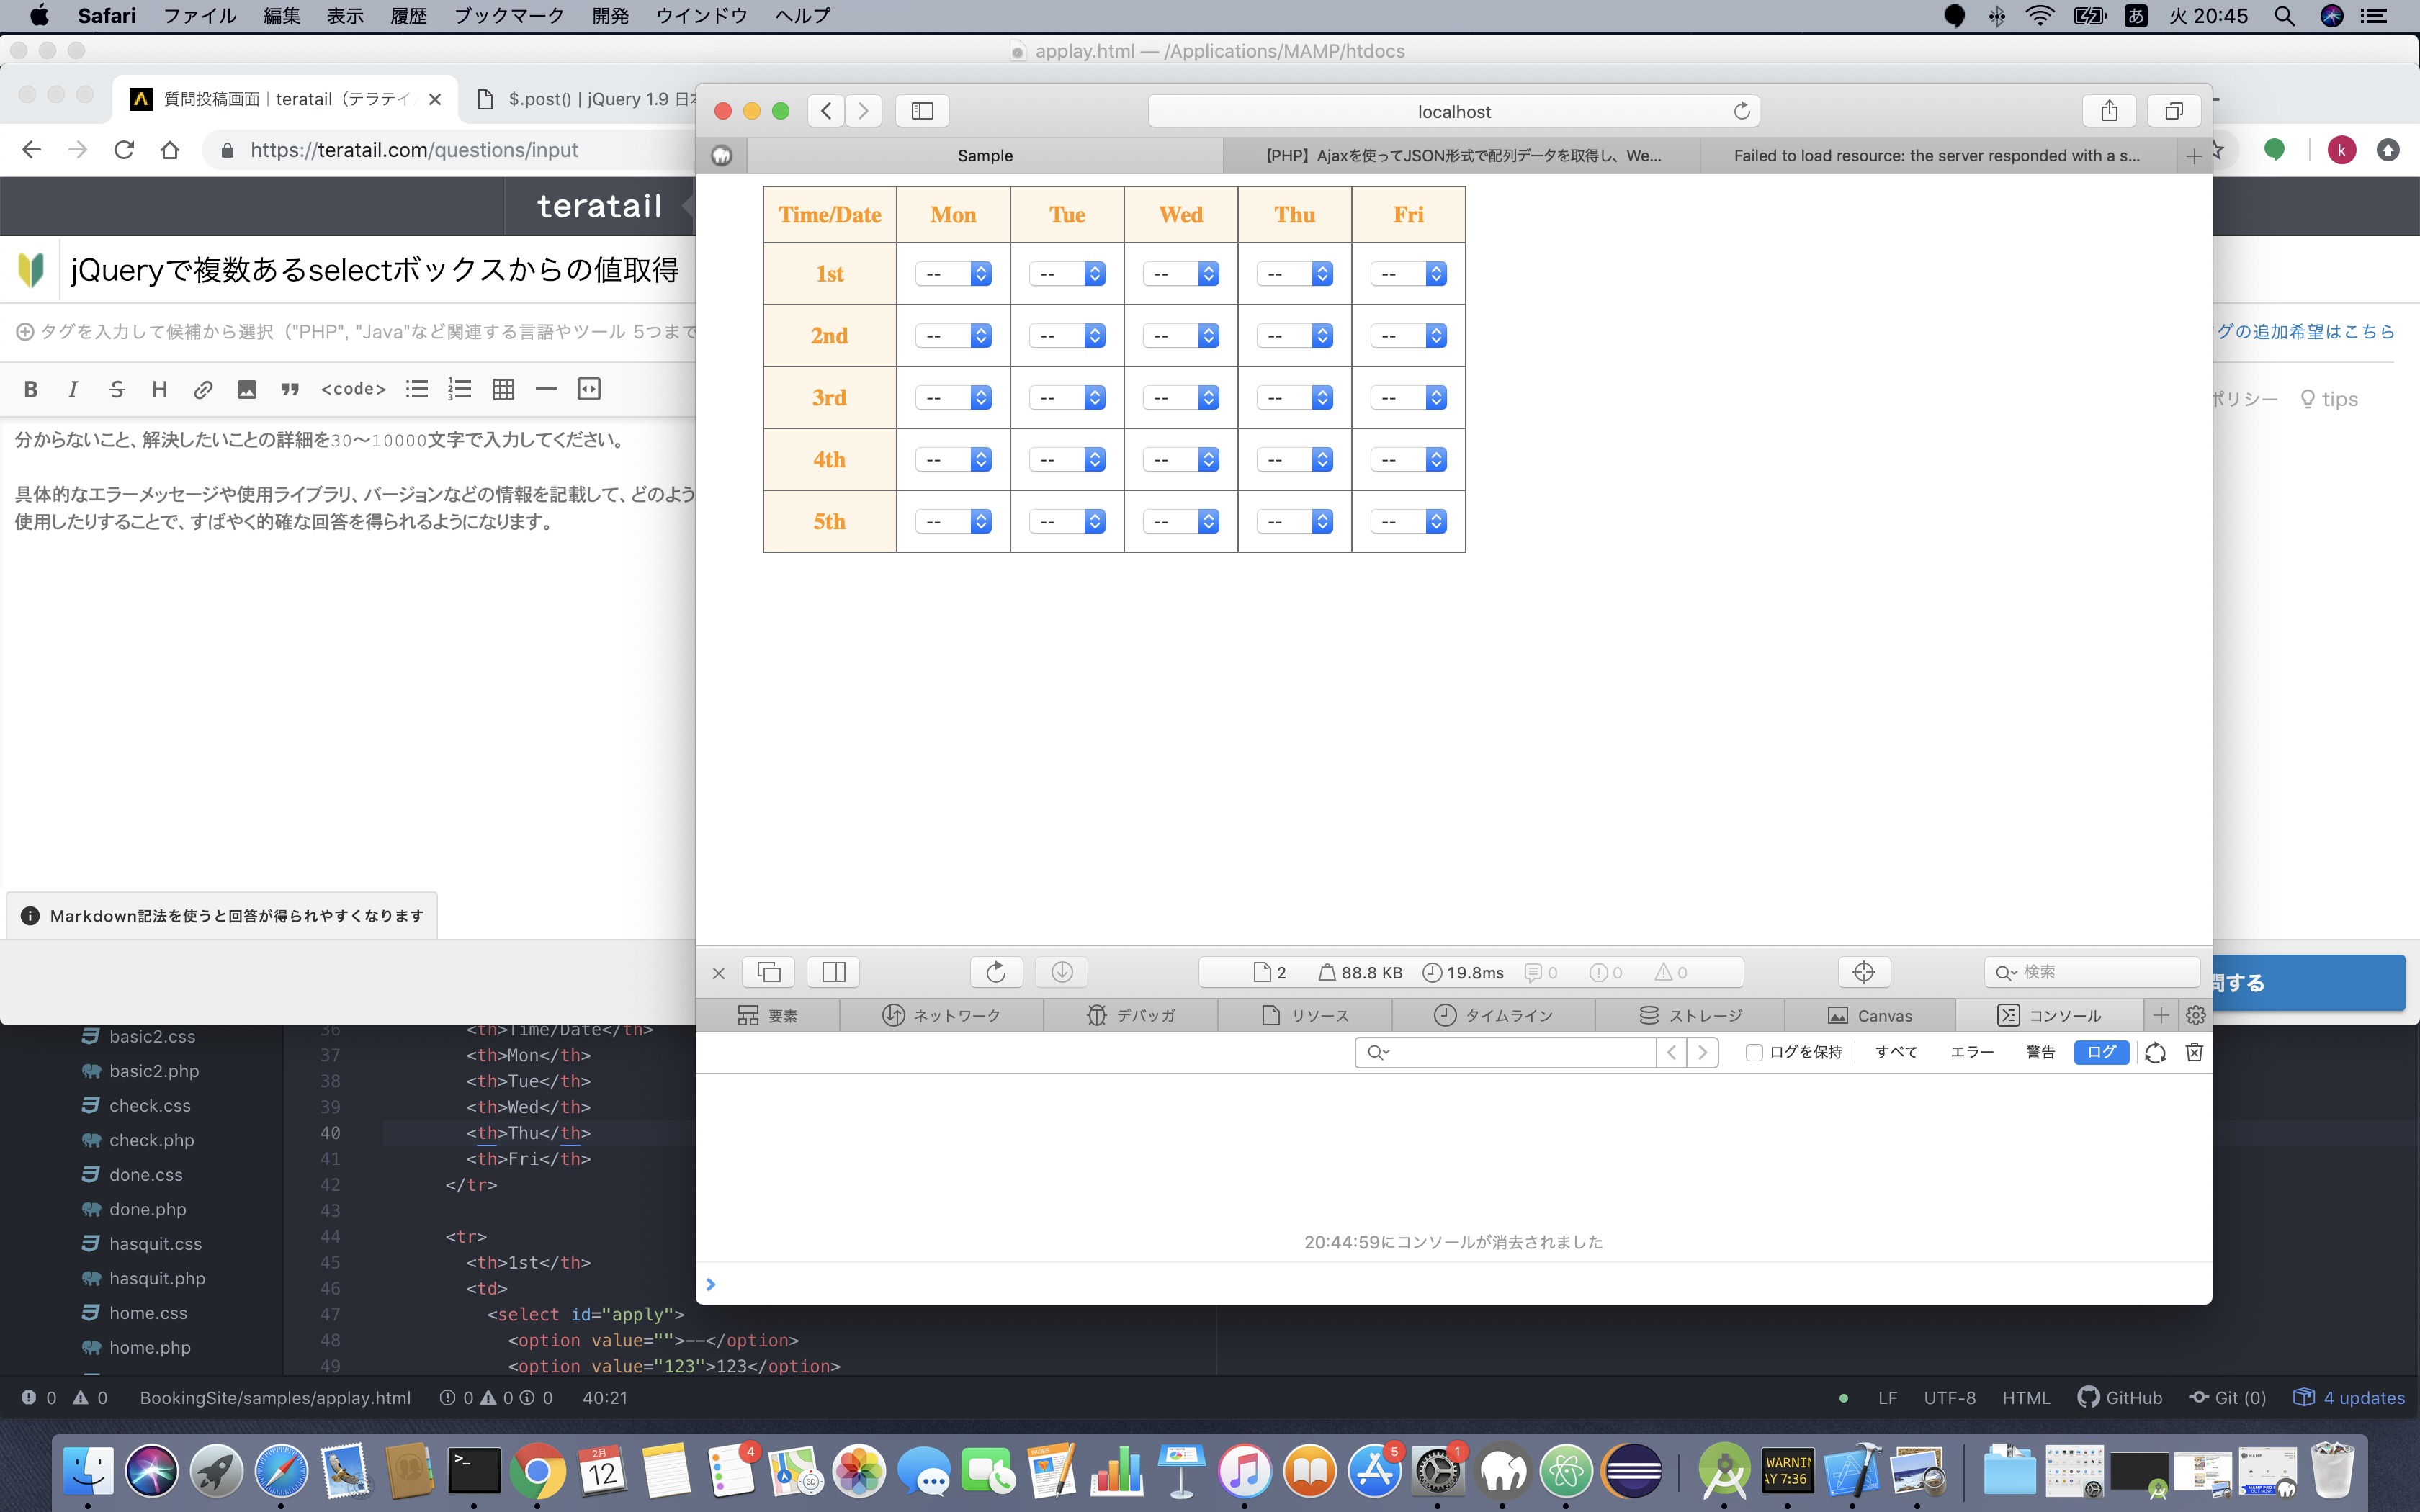Toggle the Safari sidebar button
2420x1512 pixels.
pyautogui.click(x=922, y=111)
